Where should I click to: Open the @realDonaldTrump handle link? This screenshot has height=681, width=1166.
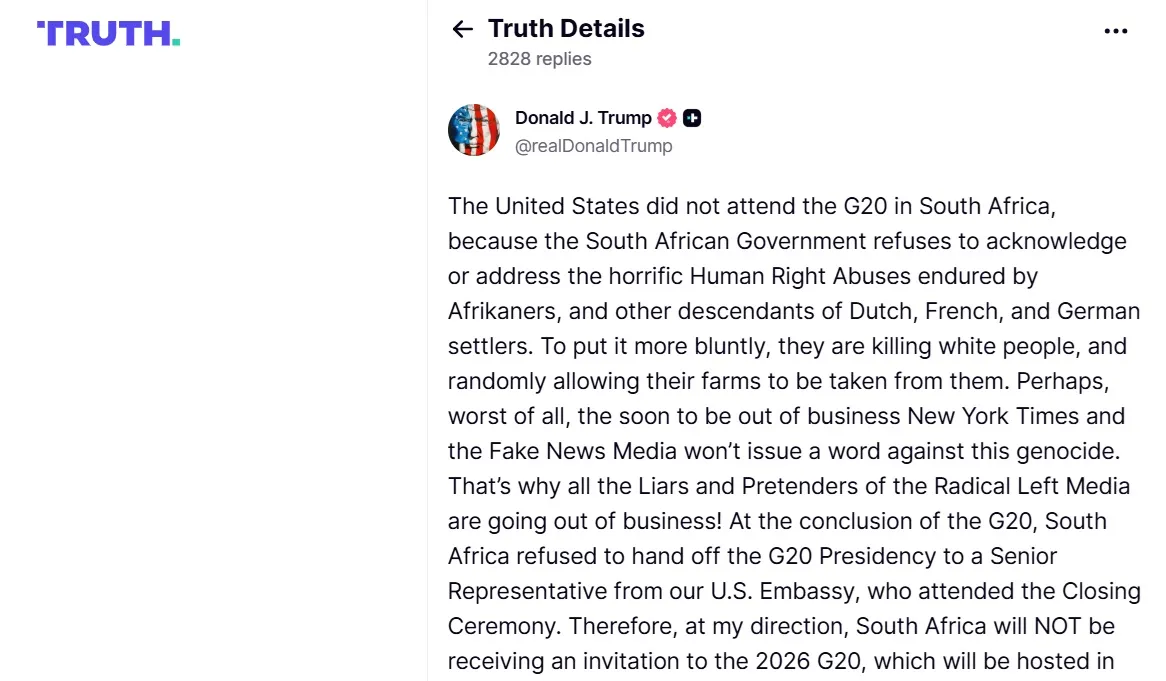tap(593, 146)
